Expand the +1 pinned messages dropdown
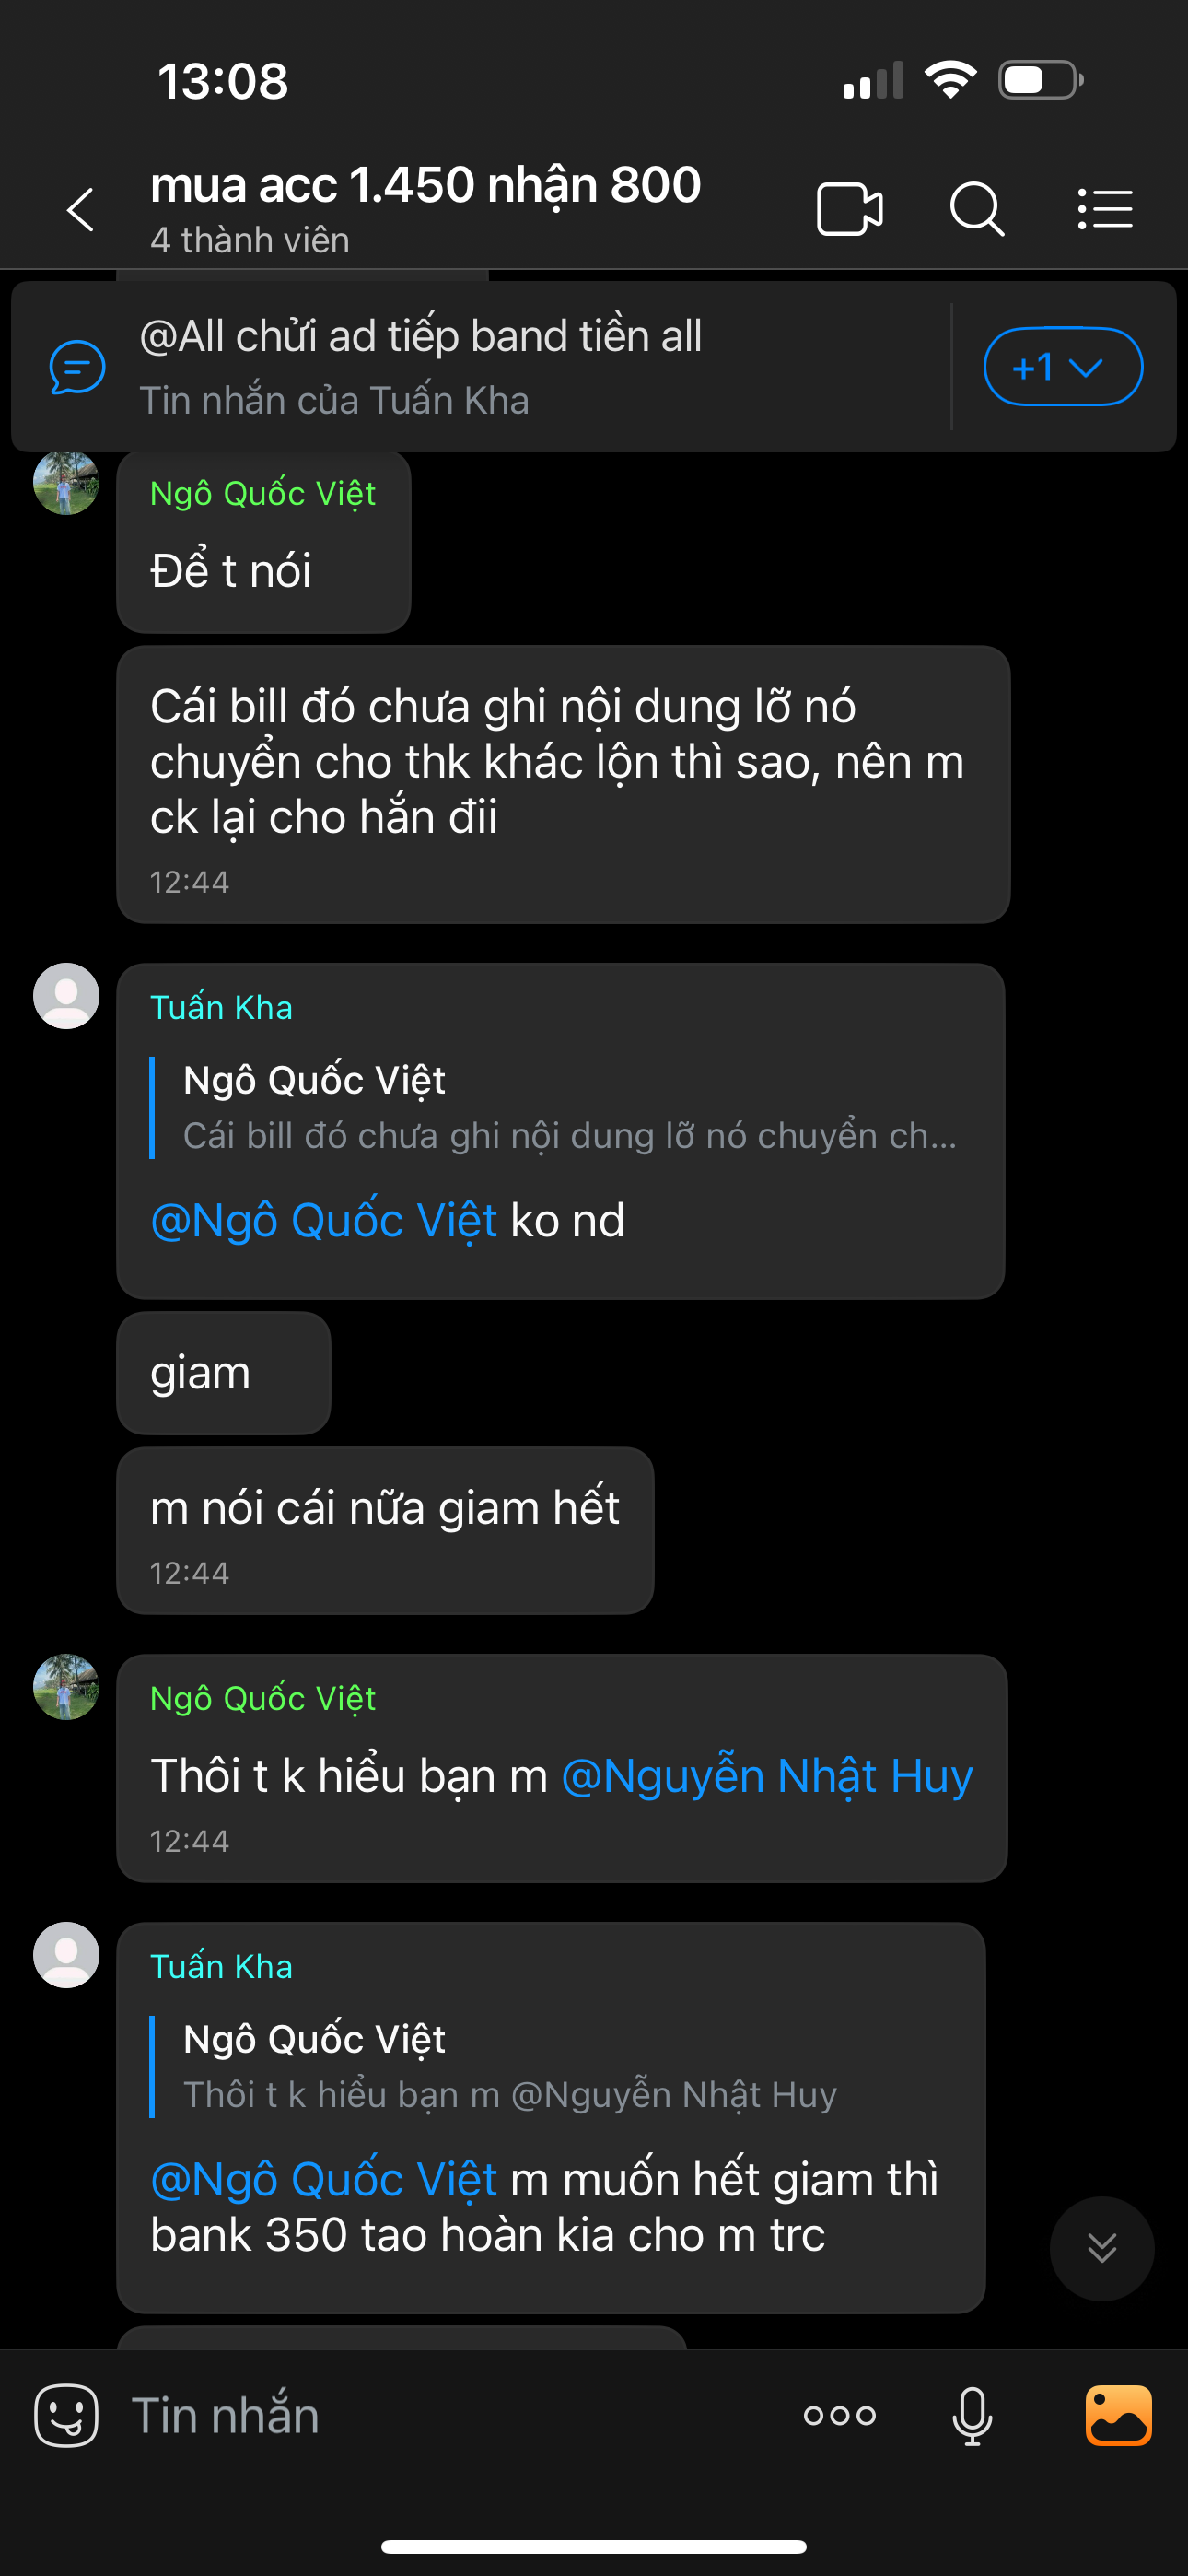This screenshot has height=2576, width=1188. click(1062, 367)
